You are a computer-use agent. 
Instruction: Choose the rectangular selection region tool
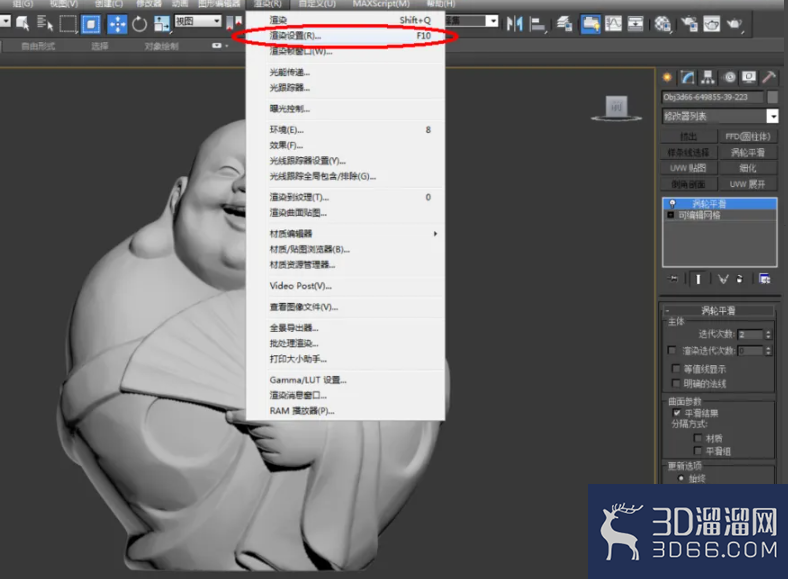pyautogui.click(x=68, y=24)
